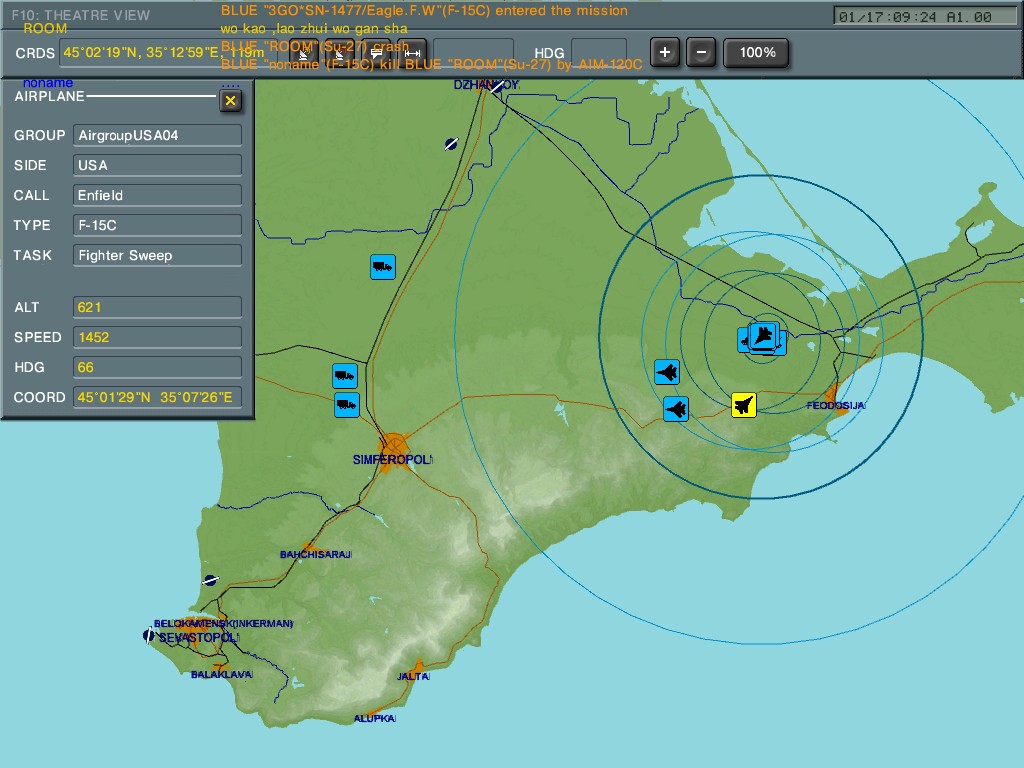Click the ALT value 621
The width and height of the screenshot is (1024, 768).
pos(157,308)
